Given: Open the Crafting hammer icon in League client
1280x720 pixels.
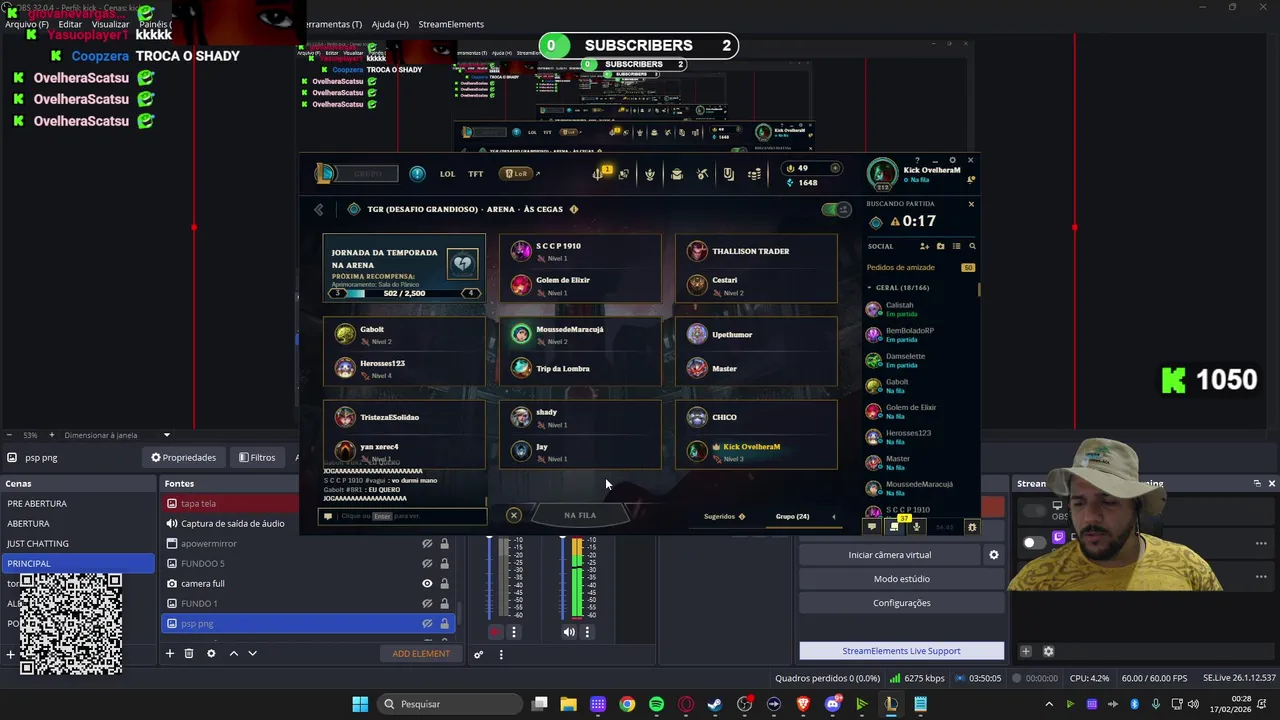Looking at the screenshot, I should pyautogui.click(x=703, y=174).
